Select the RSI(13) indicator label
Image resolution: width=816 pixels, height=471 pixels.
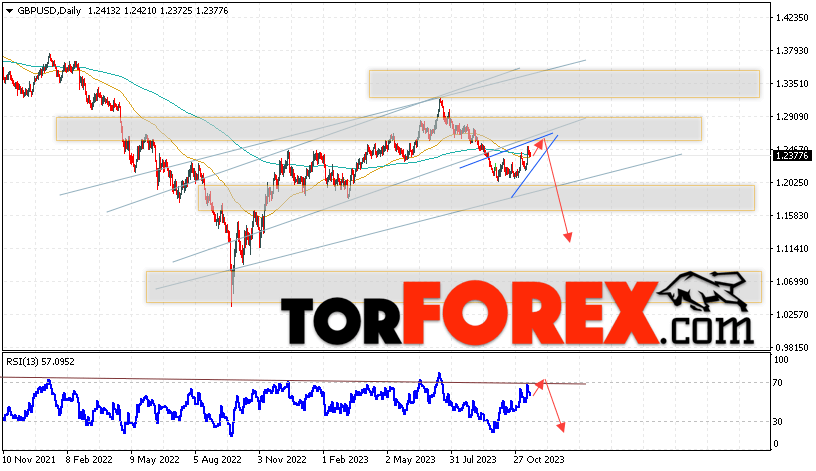[40, 362]
